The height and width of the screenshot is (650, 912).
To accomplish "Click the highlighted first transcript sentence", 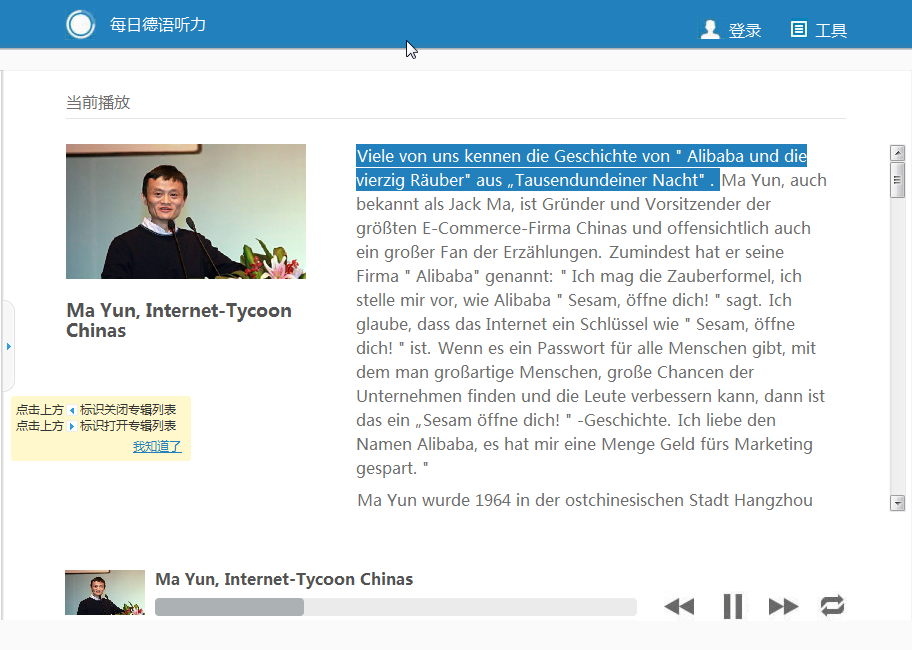I will click(582, 167).
